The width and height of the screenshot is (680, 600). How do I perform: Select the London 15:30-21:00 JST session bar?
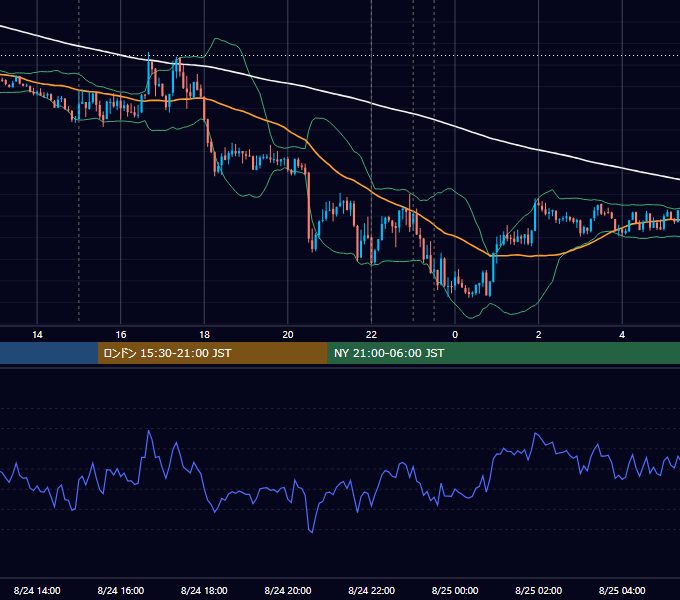(212, 353)
